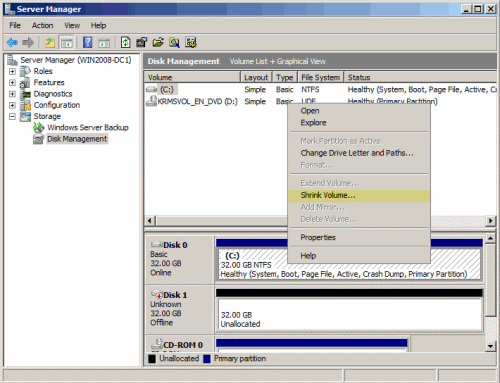Image resolution: width=500 pixels, height=383 pixels.
Task: Click the blue Primary partition legend swatch
Action: pyautogui.click(x=207, y=359)
